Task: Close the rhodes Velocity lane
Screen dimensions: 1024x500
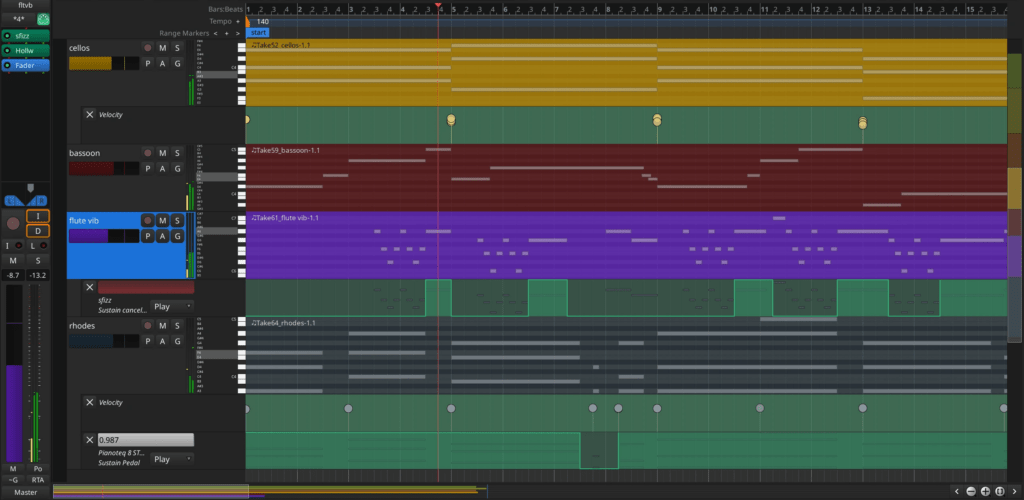Action: click(89, 402)
